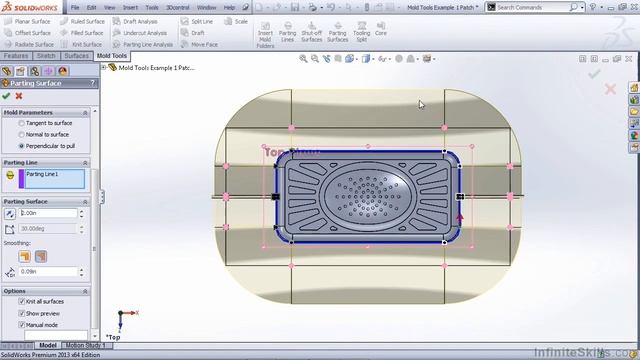Click the smoothing distance field 0.09in

click(x=48, y=271)
